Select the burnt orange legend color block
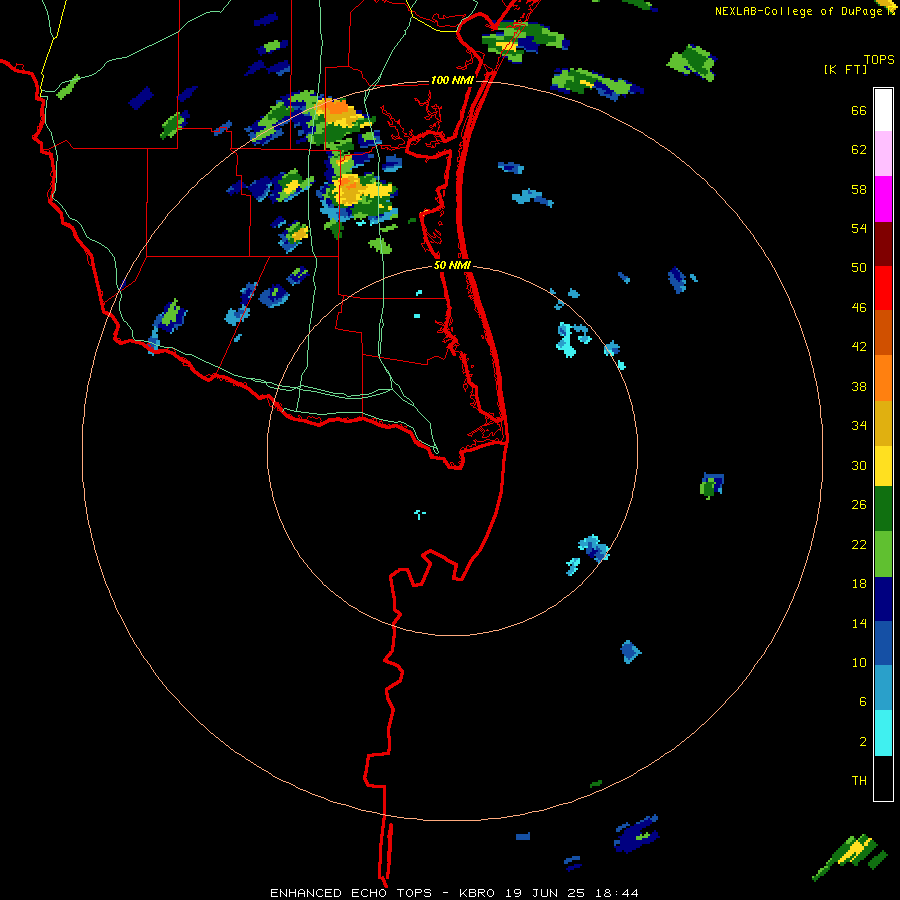Image resolution: width=900 pixels, height=900 pixels. point(883,332)
